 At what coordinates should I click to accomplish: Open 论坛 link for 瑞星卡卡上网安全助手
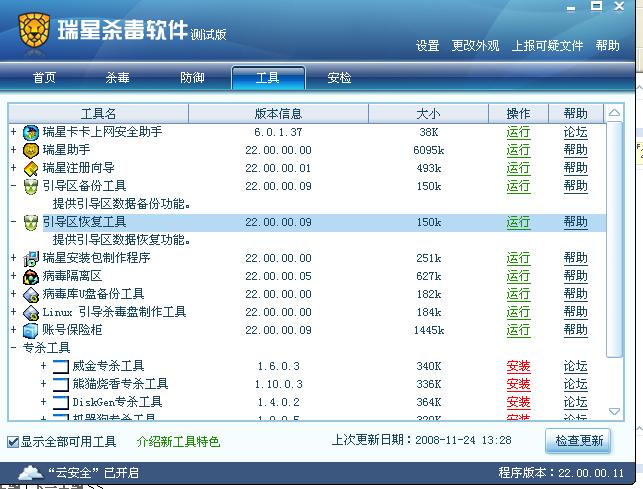(x=575, y=132)
